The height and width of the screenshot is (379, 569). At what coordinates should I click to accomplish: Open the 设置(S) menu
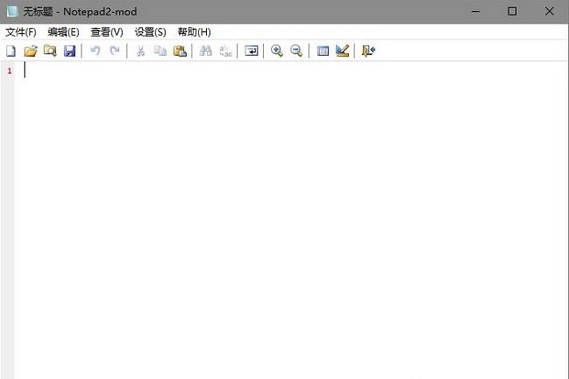point(150,32)
